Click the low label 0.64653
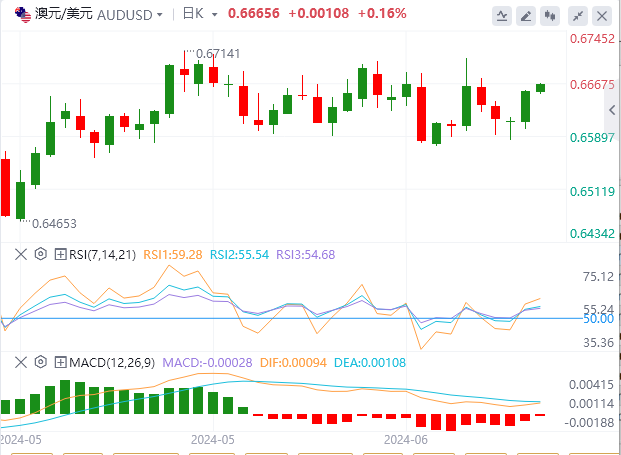621x455 pixels. 54,224
